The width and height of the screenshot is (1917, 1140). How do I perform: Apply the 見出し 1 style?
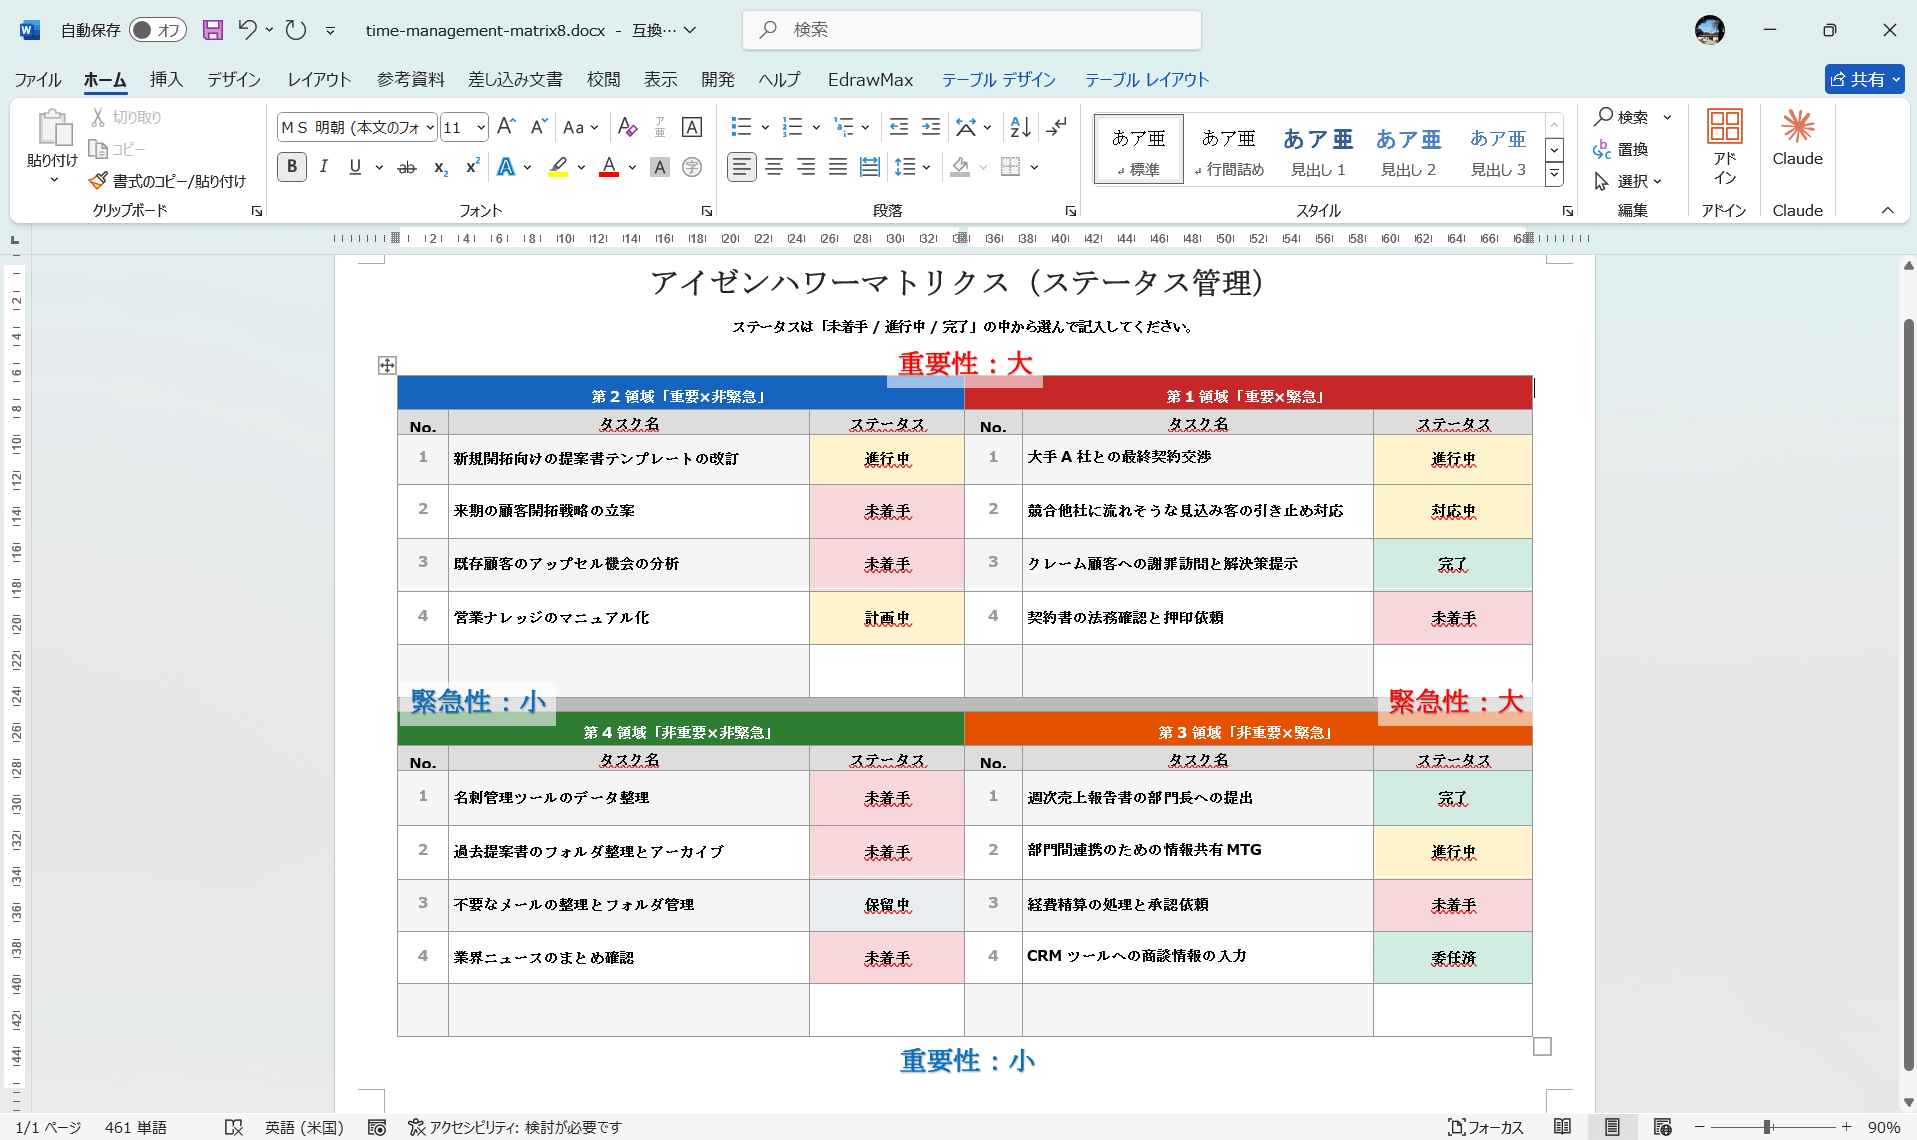1318,149
